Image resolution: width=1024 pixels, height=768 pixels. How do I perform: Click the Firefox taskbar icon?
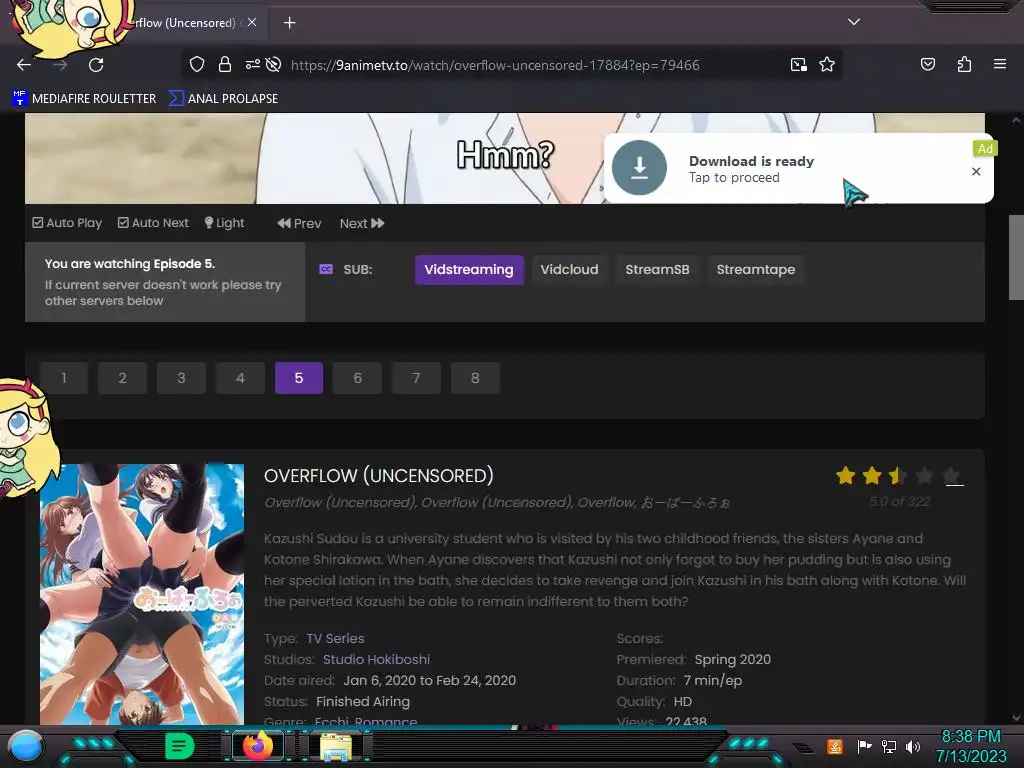tap(258, 745)
